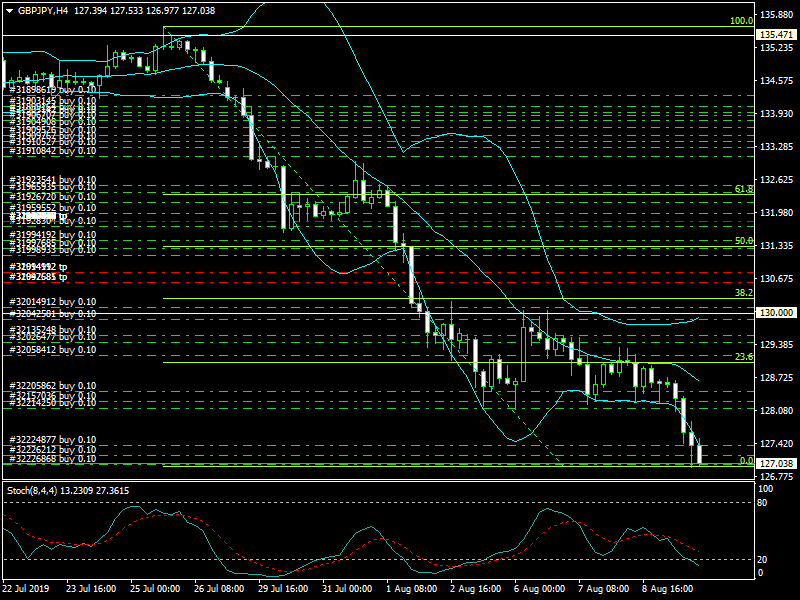Click the current price tag 127.038
Screen dimensions: 800x600
pyautogui.click(x=776, y=463)
